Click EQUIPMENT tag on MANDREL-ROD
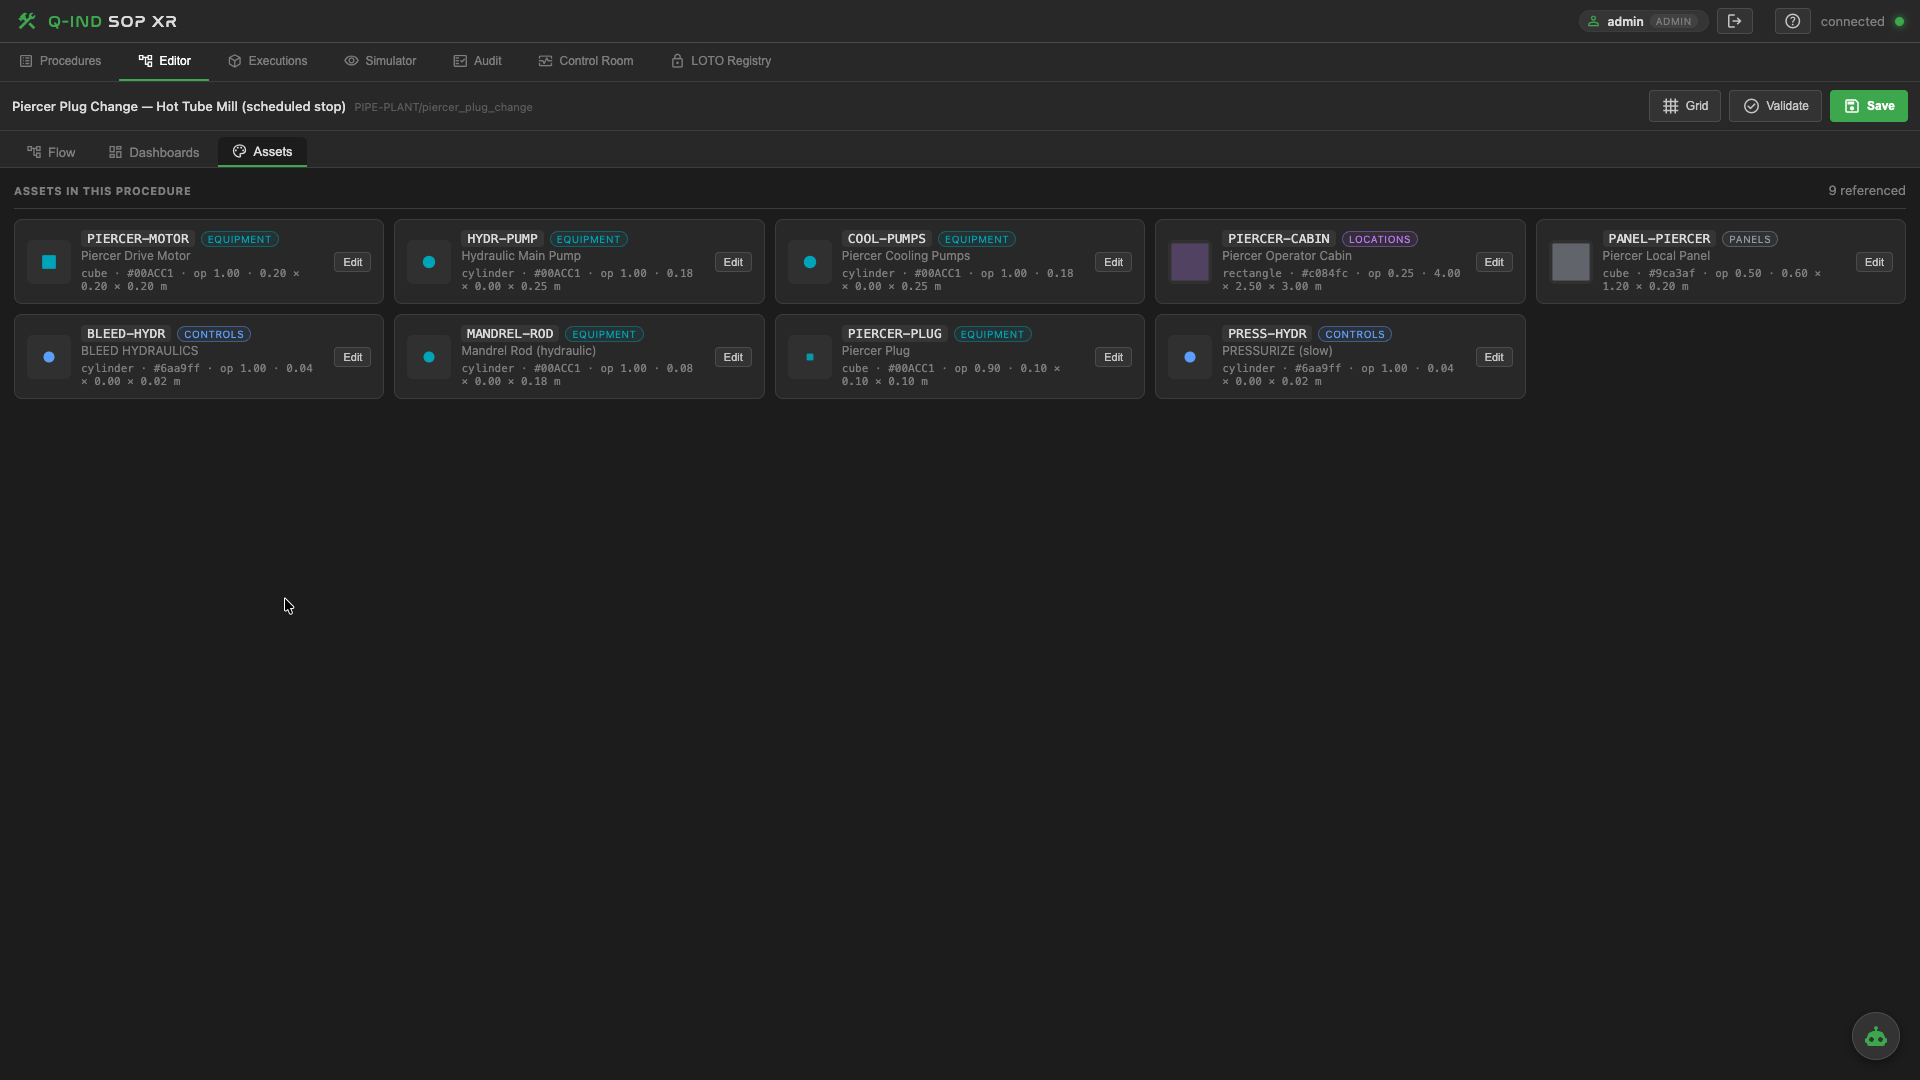 pos(604,334)
